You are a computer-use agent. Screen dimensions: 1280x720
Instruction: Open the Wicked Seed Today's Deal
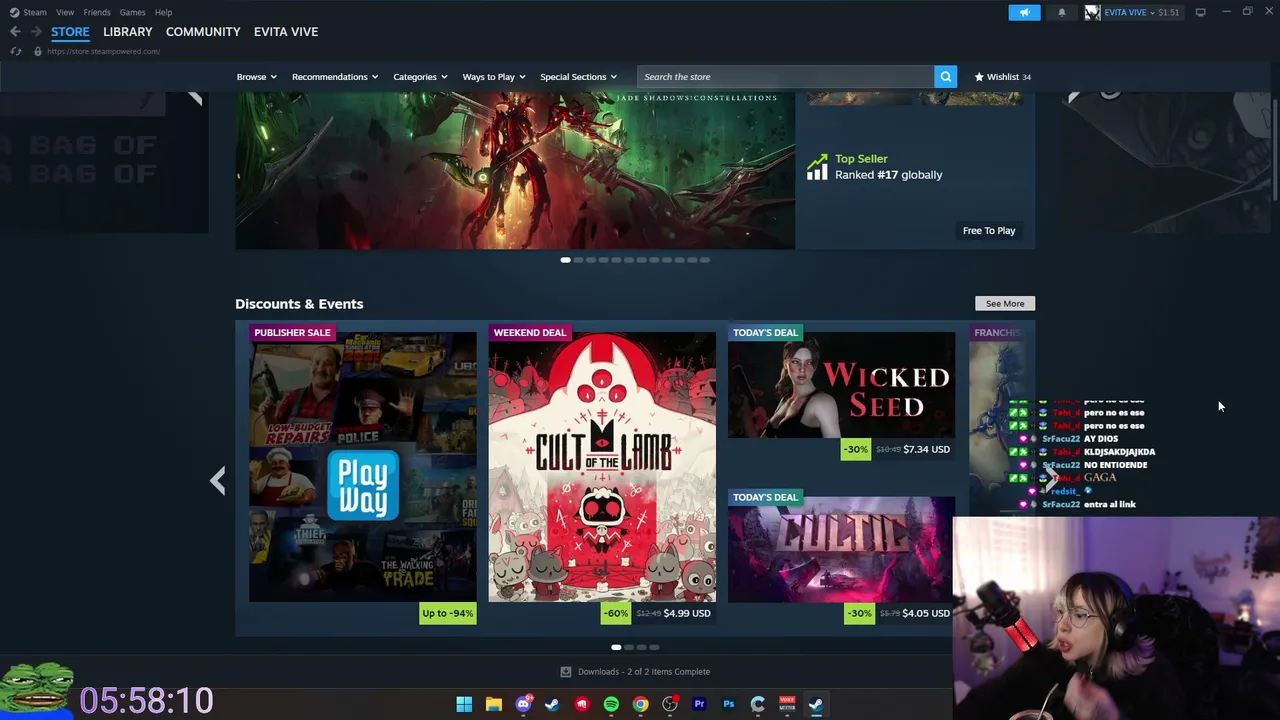point(841,385)
